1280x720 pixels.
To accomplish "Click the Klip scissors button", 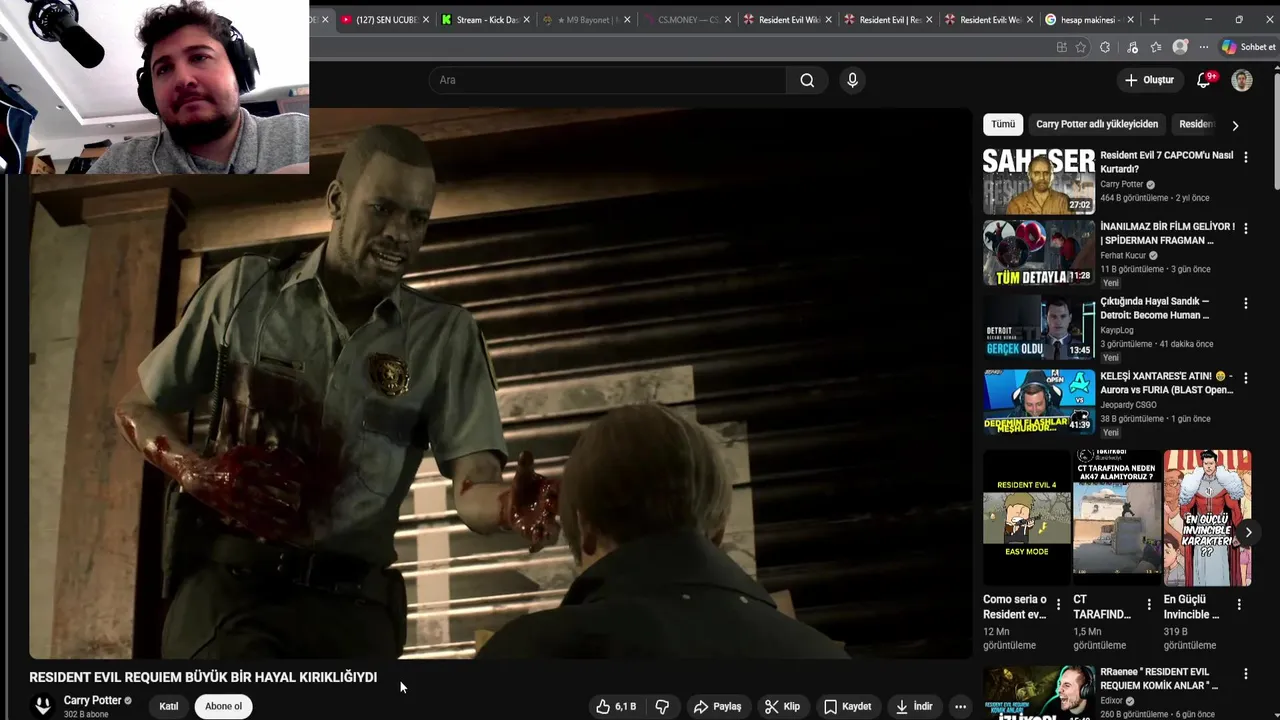I will pyautogui.click(x=783, y=706).
